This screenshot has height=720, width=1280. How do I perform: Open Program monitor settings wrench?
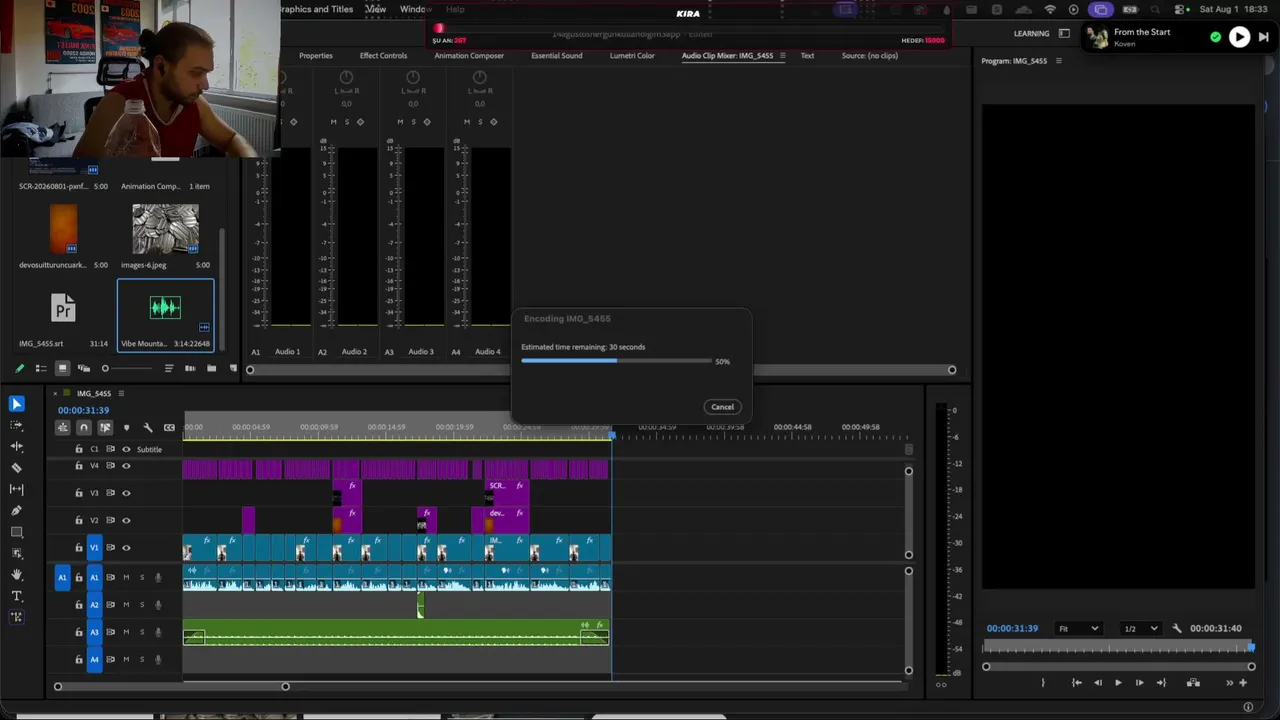[x=1177, y=628]
